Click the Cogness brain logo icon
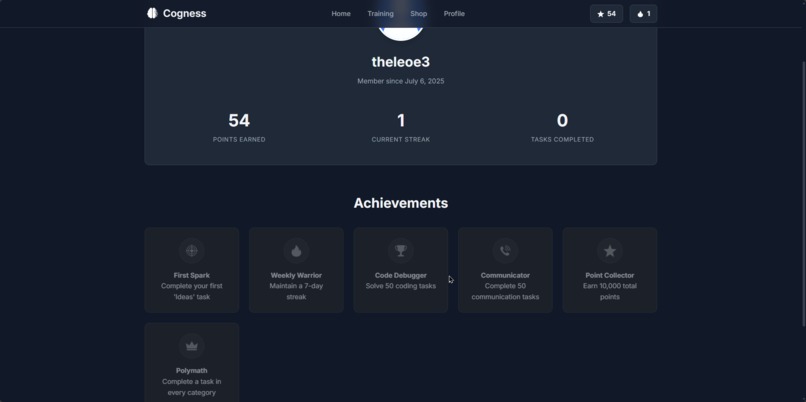The width and height of the screenshot is (806, 402). (x=152, y=13)
